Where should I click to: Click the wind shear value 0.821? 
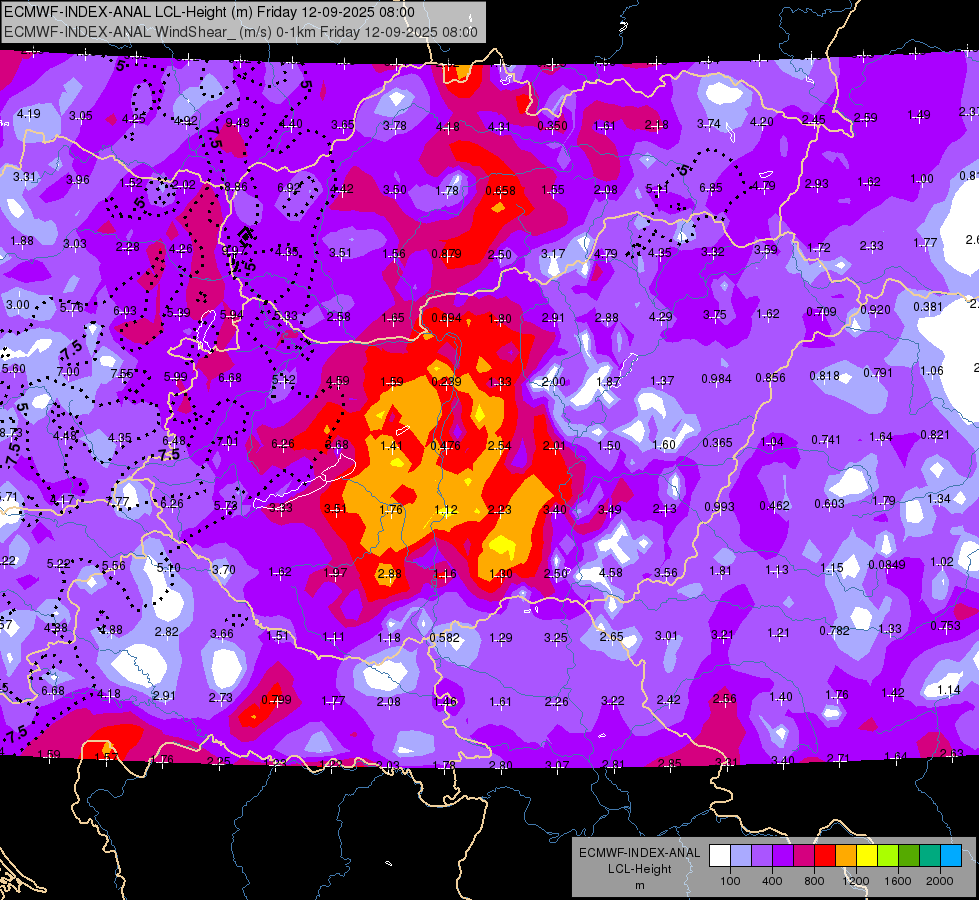pyautogui.click(x=935, y=435)
